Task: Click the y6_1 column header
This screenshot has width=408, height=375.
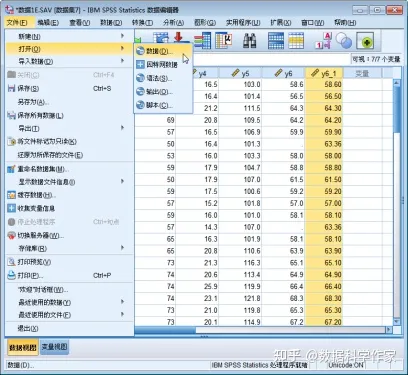Action: [324, 73]
